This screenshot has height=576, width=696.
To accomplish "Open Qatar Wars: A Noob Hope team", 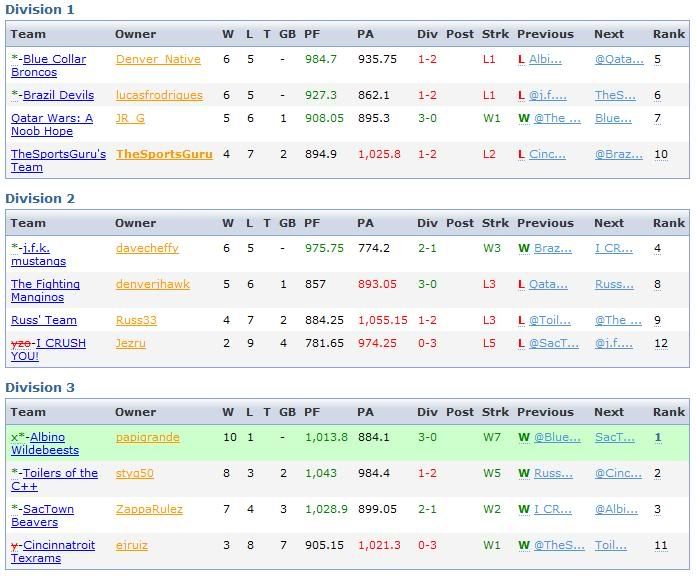I will point(52,125).
